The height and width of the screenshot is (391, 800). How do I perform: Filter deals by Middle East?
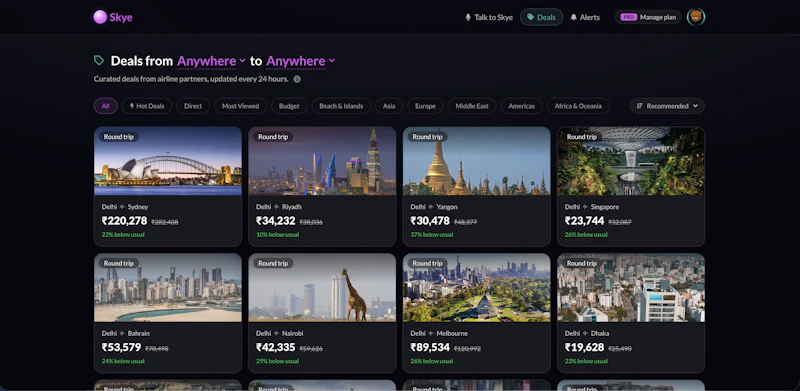472,106
